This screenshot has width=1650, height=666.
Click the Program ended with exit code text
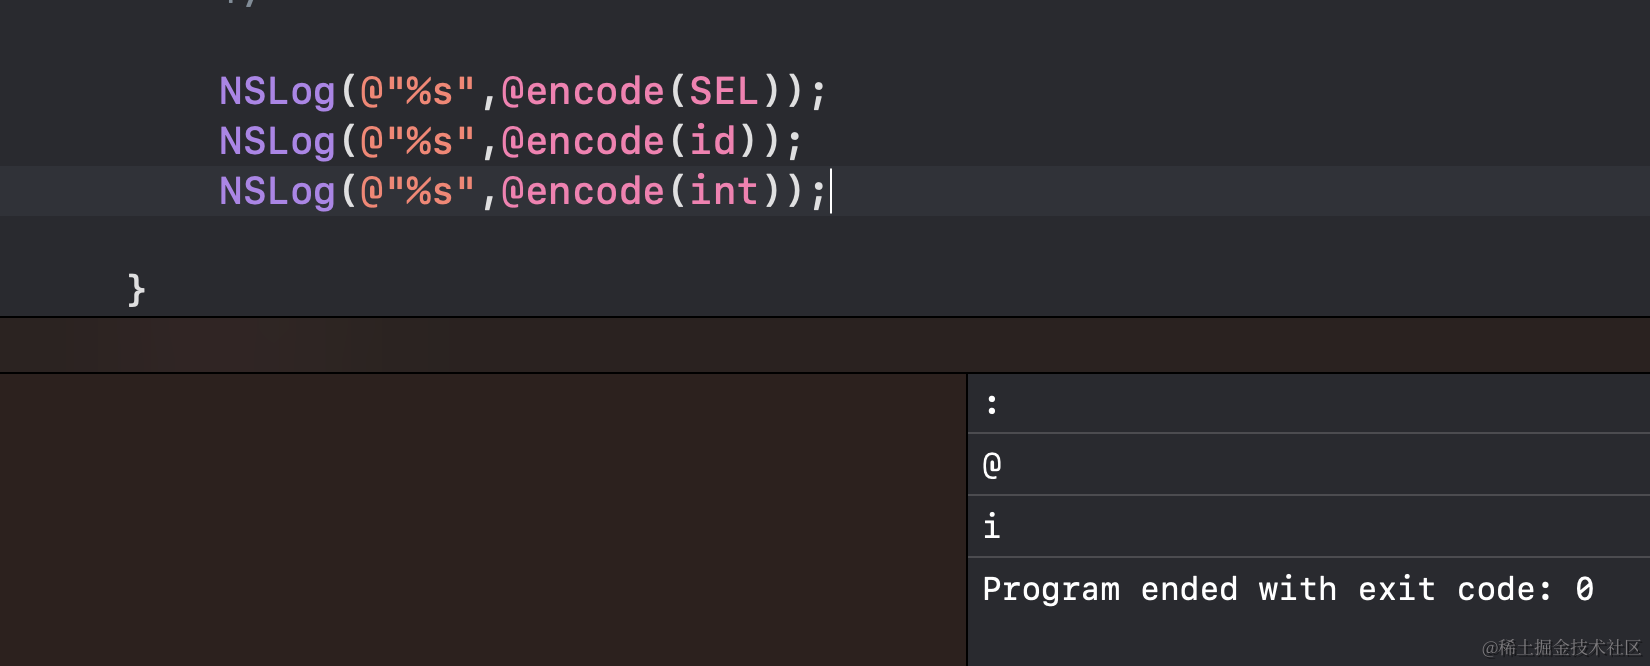tap(1287, 589)
